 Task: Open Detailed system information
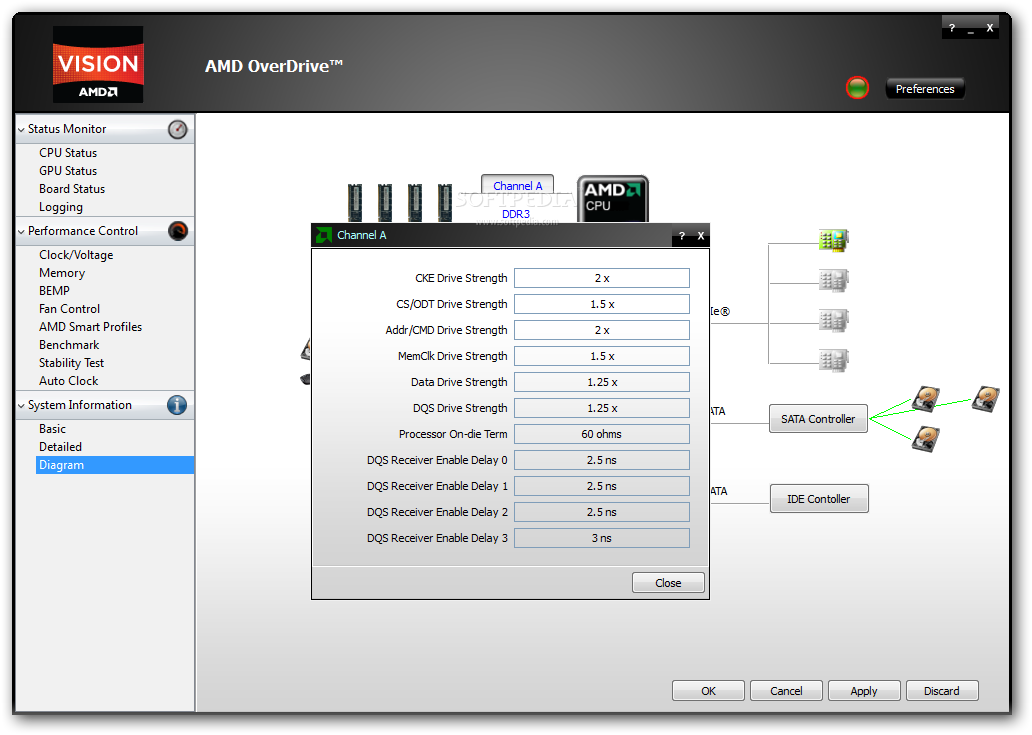[x=60, y=447]
